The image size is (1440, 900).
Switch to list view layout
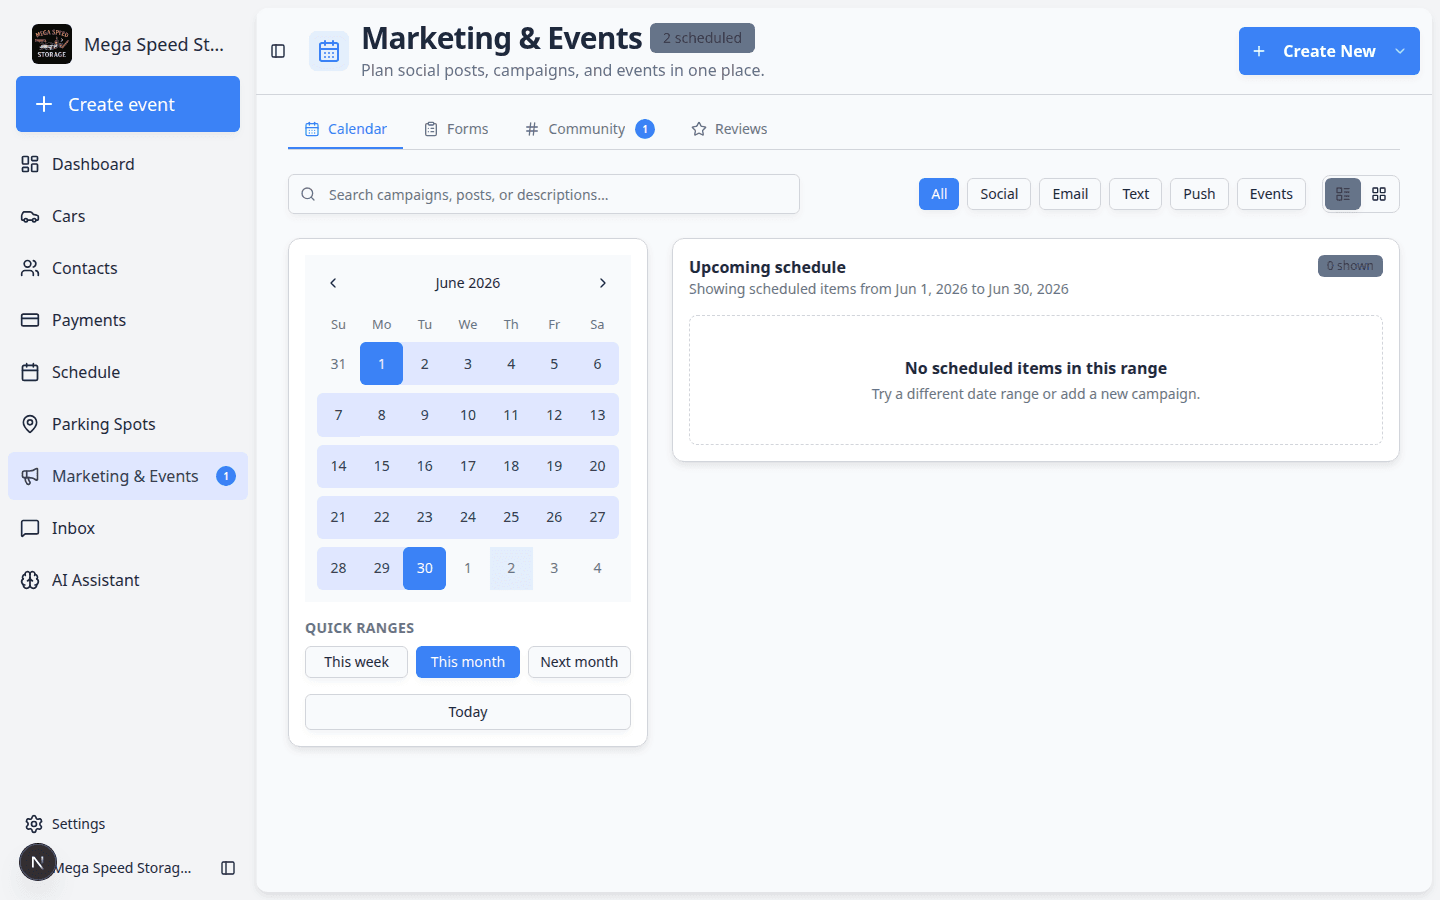pos(1343,194)
